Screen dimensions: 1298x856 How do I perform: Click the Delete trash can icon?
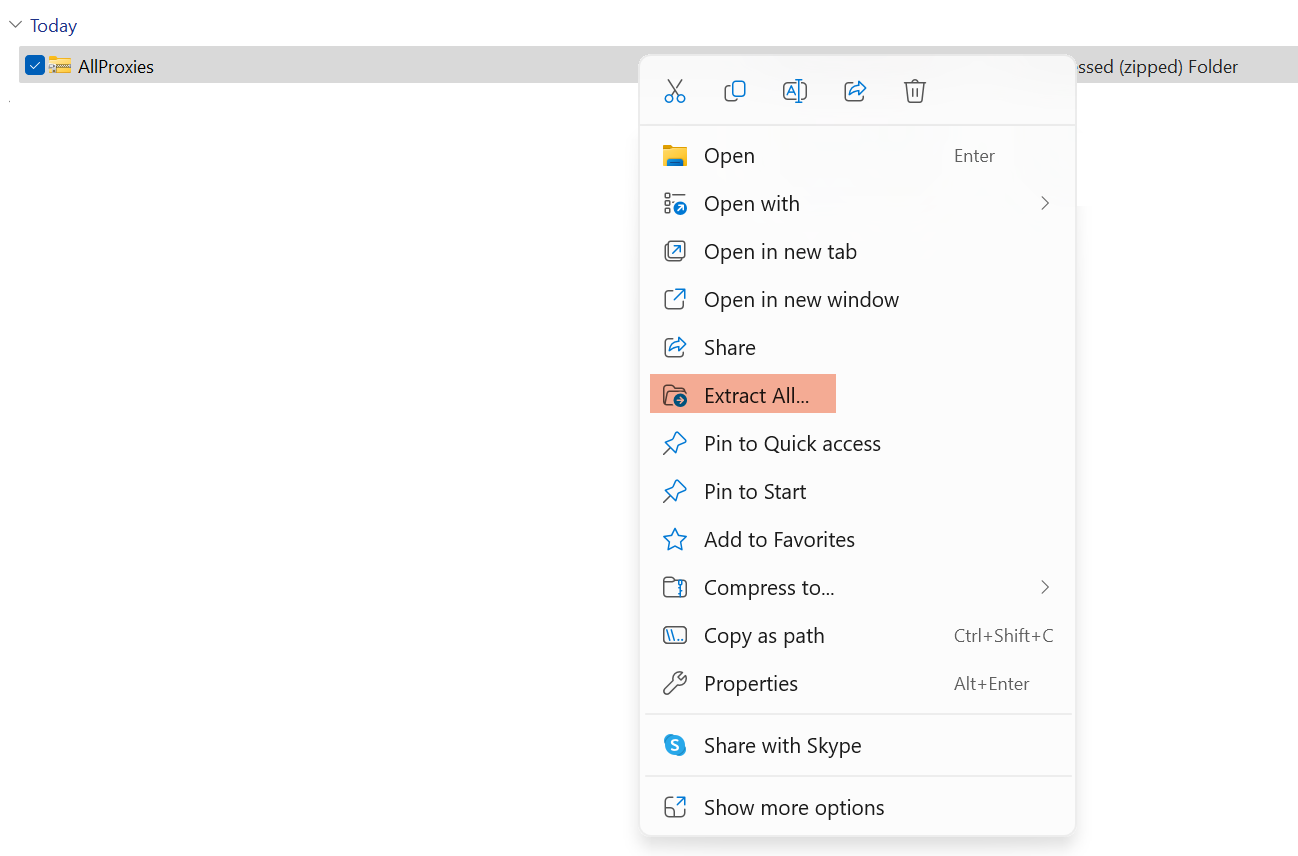pos(915,91)
